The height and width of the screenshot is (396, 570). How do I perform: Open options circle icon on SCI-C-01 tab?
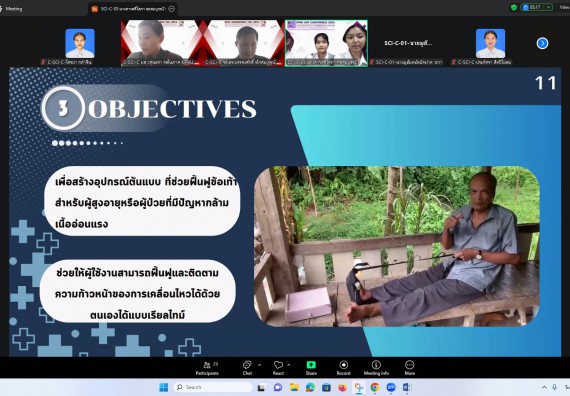(x=172, y=9)
